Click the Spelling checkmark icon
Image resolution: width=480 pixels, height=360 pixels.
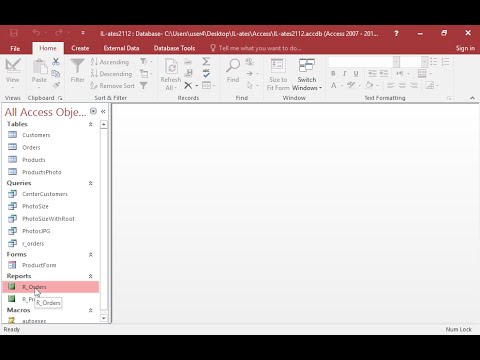(206, 73)
